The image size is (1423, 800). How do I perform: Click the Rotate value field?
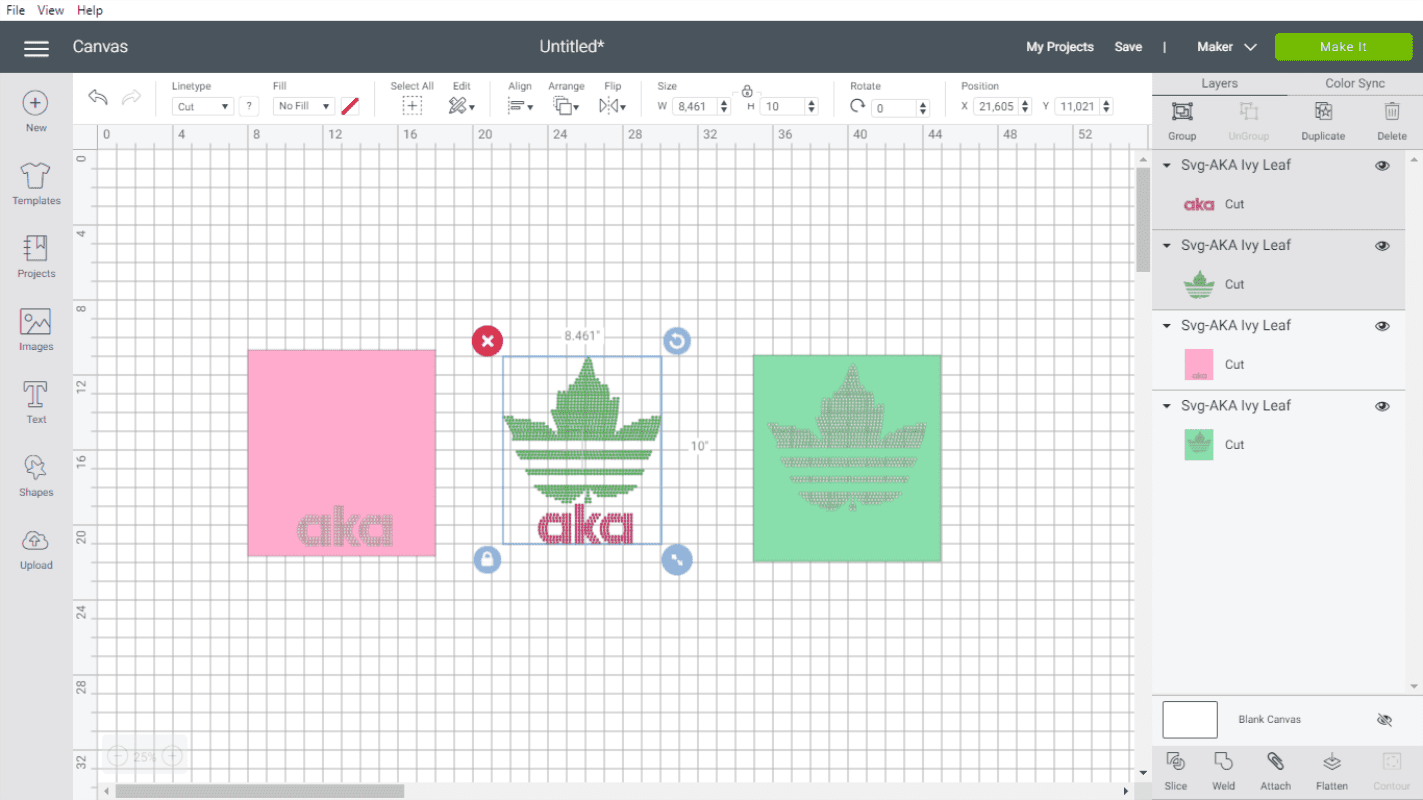[x=893, y=107]
